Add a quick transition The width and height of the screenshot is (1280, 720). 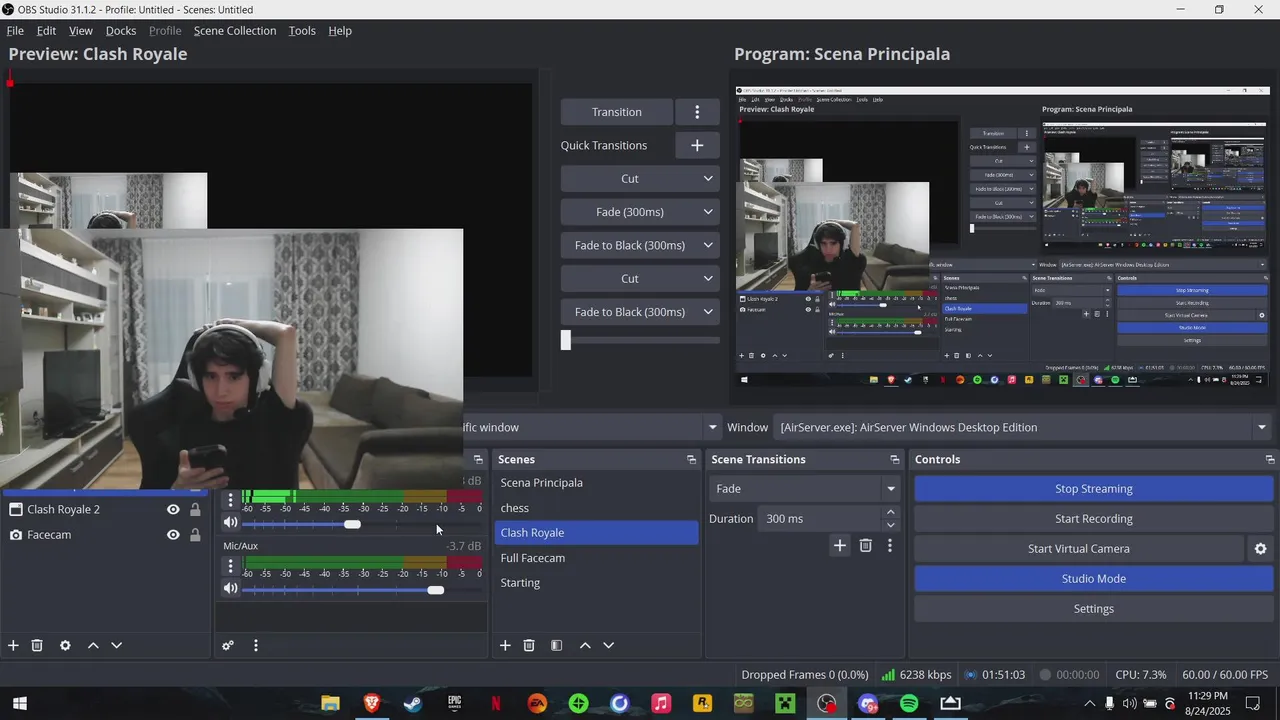(697, 145)
